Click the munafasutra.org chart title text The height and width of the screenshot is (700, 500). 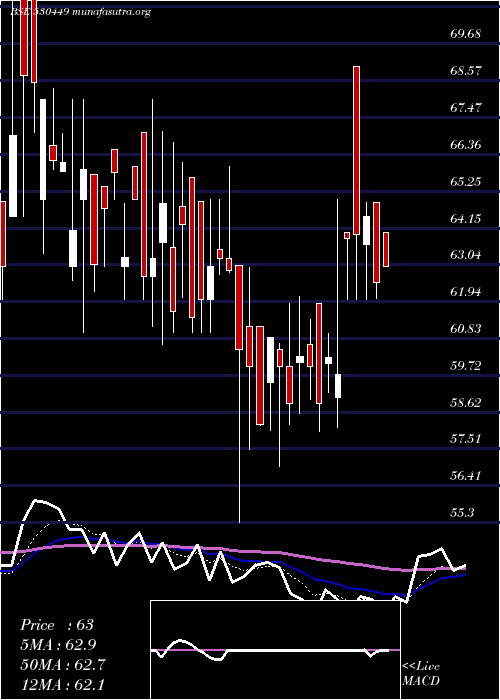[x=111, y=12]
